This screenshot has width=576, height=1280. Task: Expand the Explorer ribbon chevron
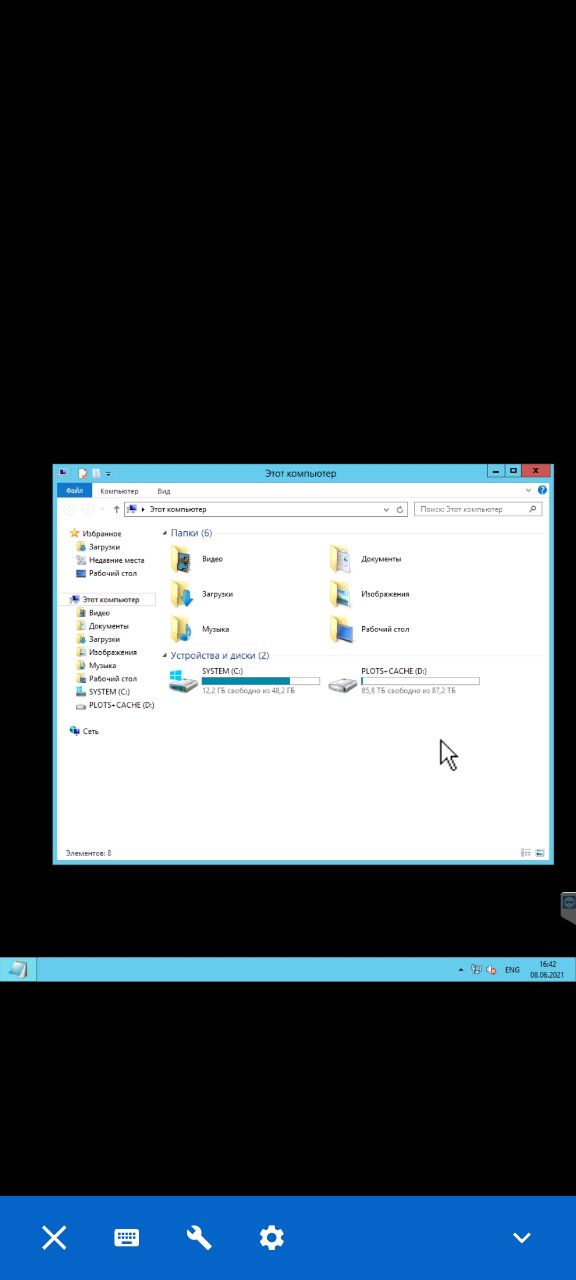pyautogui.click(x=529, y=491)
